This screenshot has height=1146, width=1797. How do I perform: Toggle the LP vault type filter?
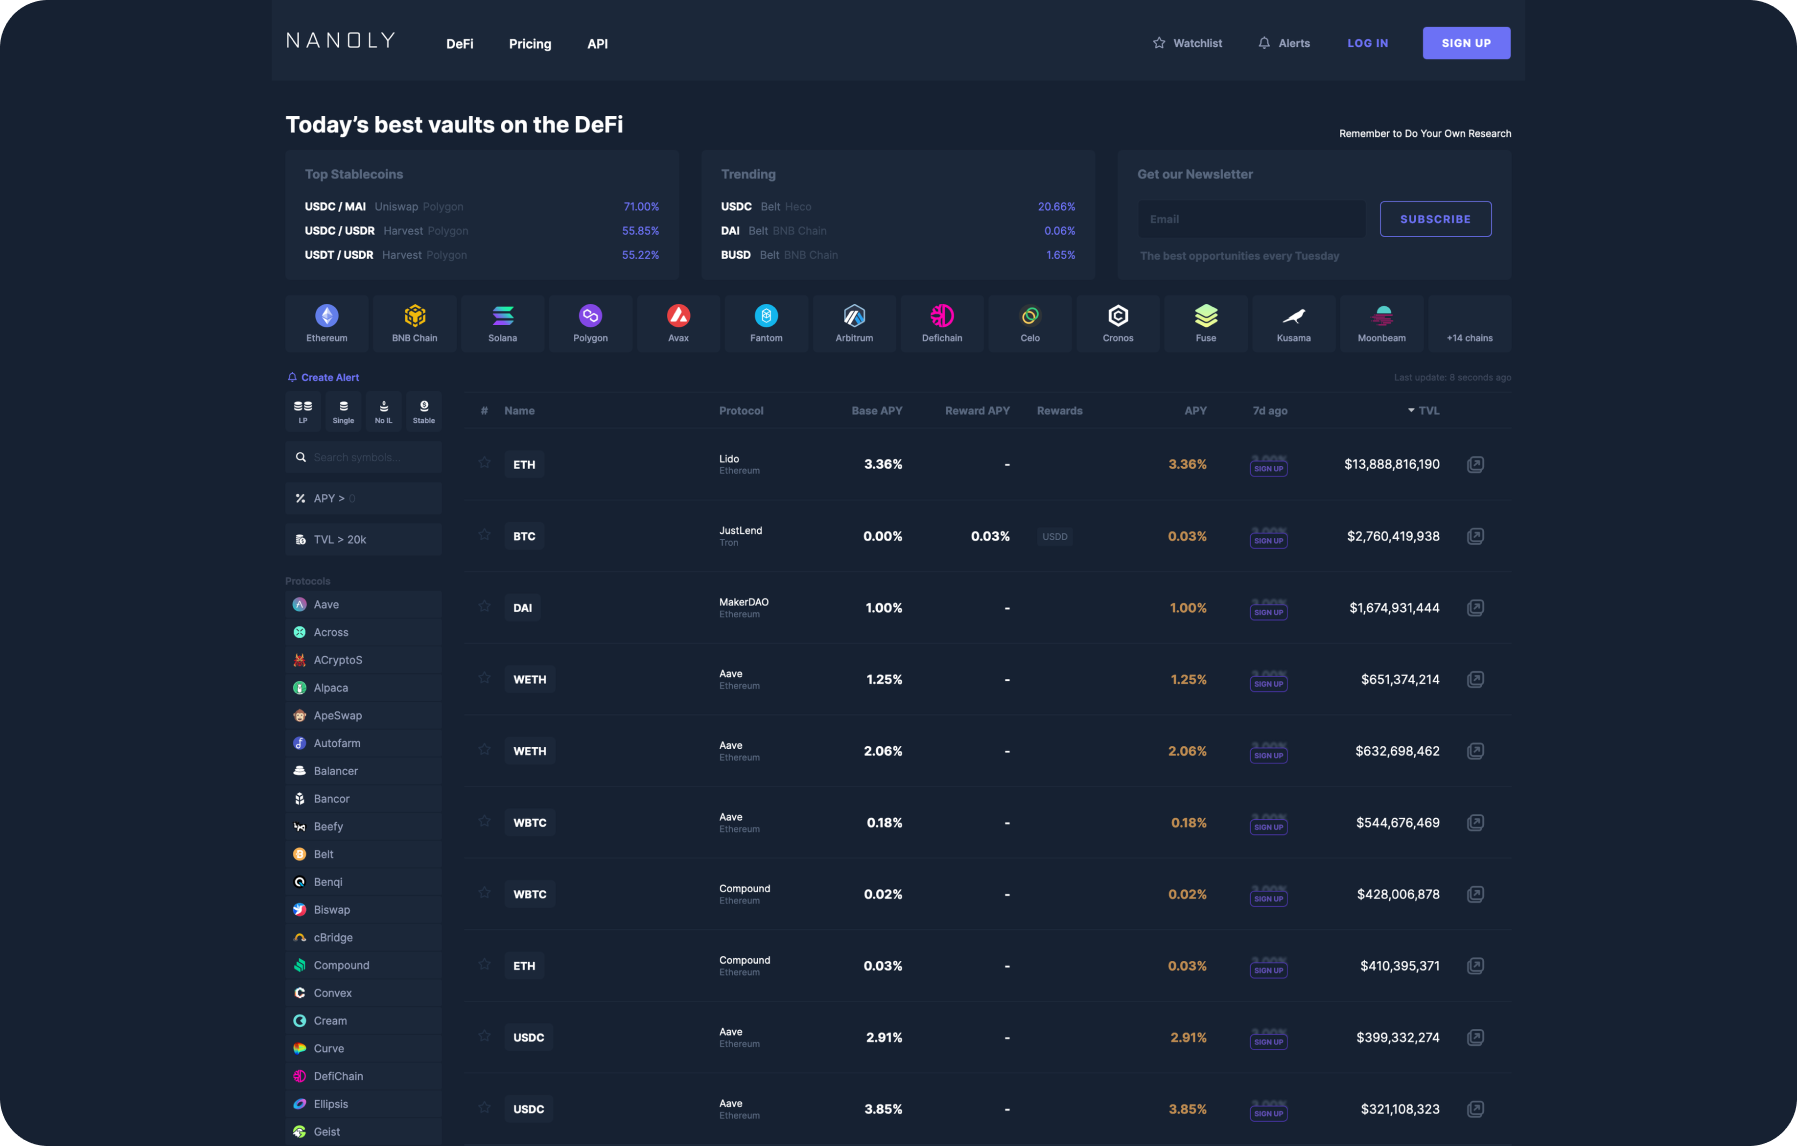point(303,411)
